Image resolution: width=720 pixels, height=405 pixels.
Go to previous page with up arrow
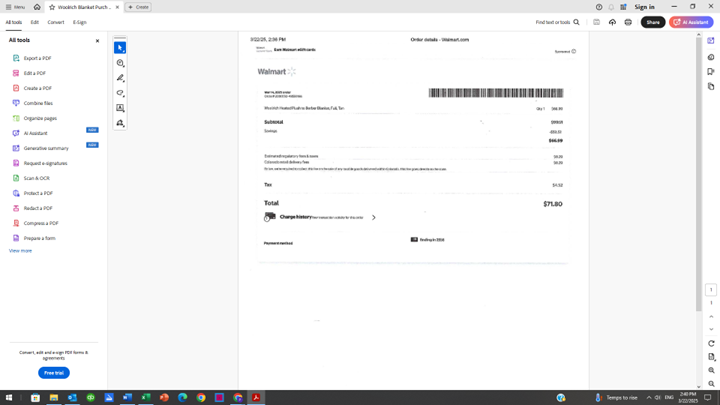(711, 316)
